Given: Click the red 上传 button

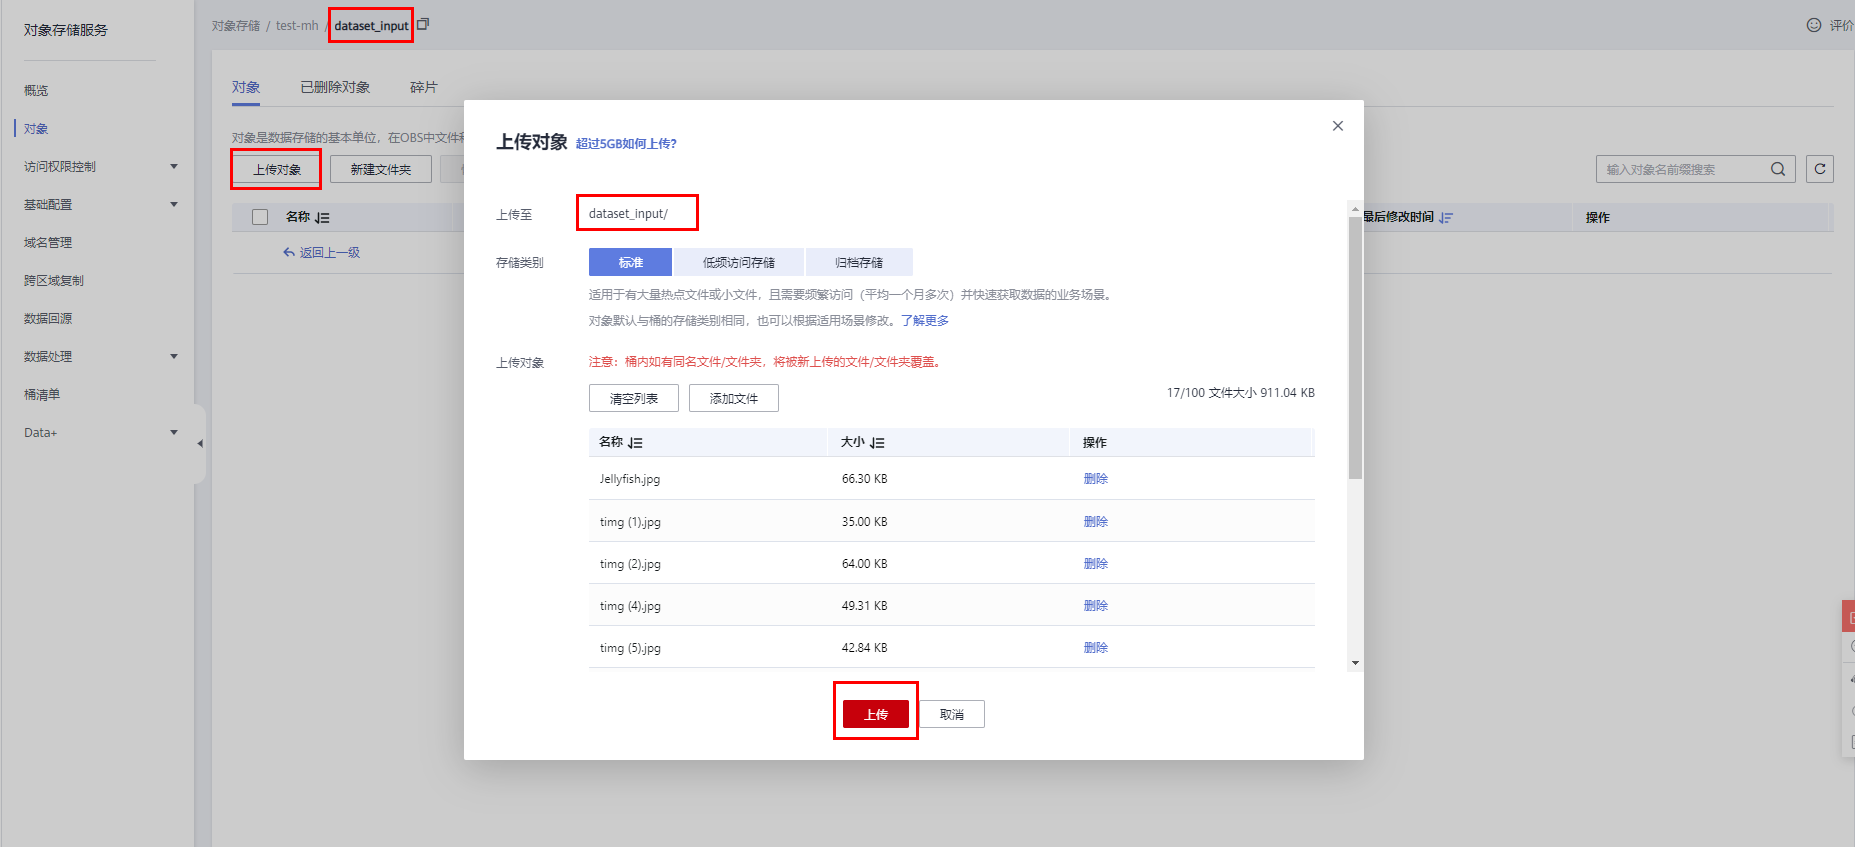Looking at the screenshot, I should coord(876,714).
